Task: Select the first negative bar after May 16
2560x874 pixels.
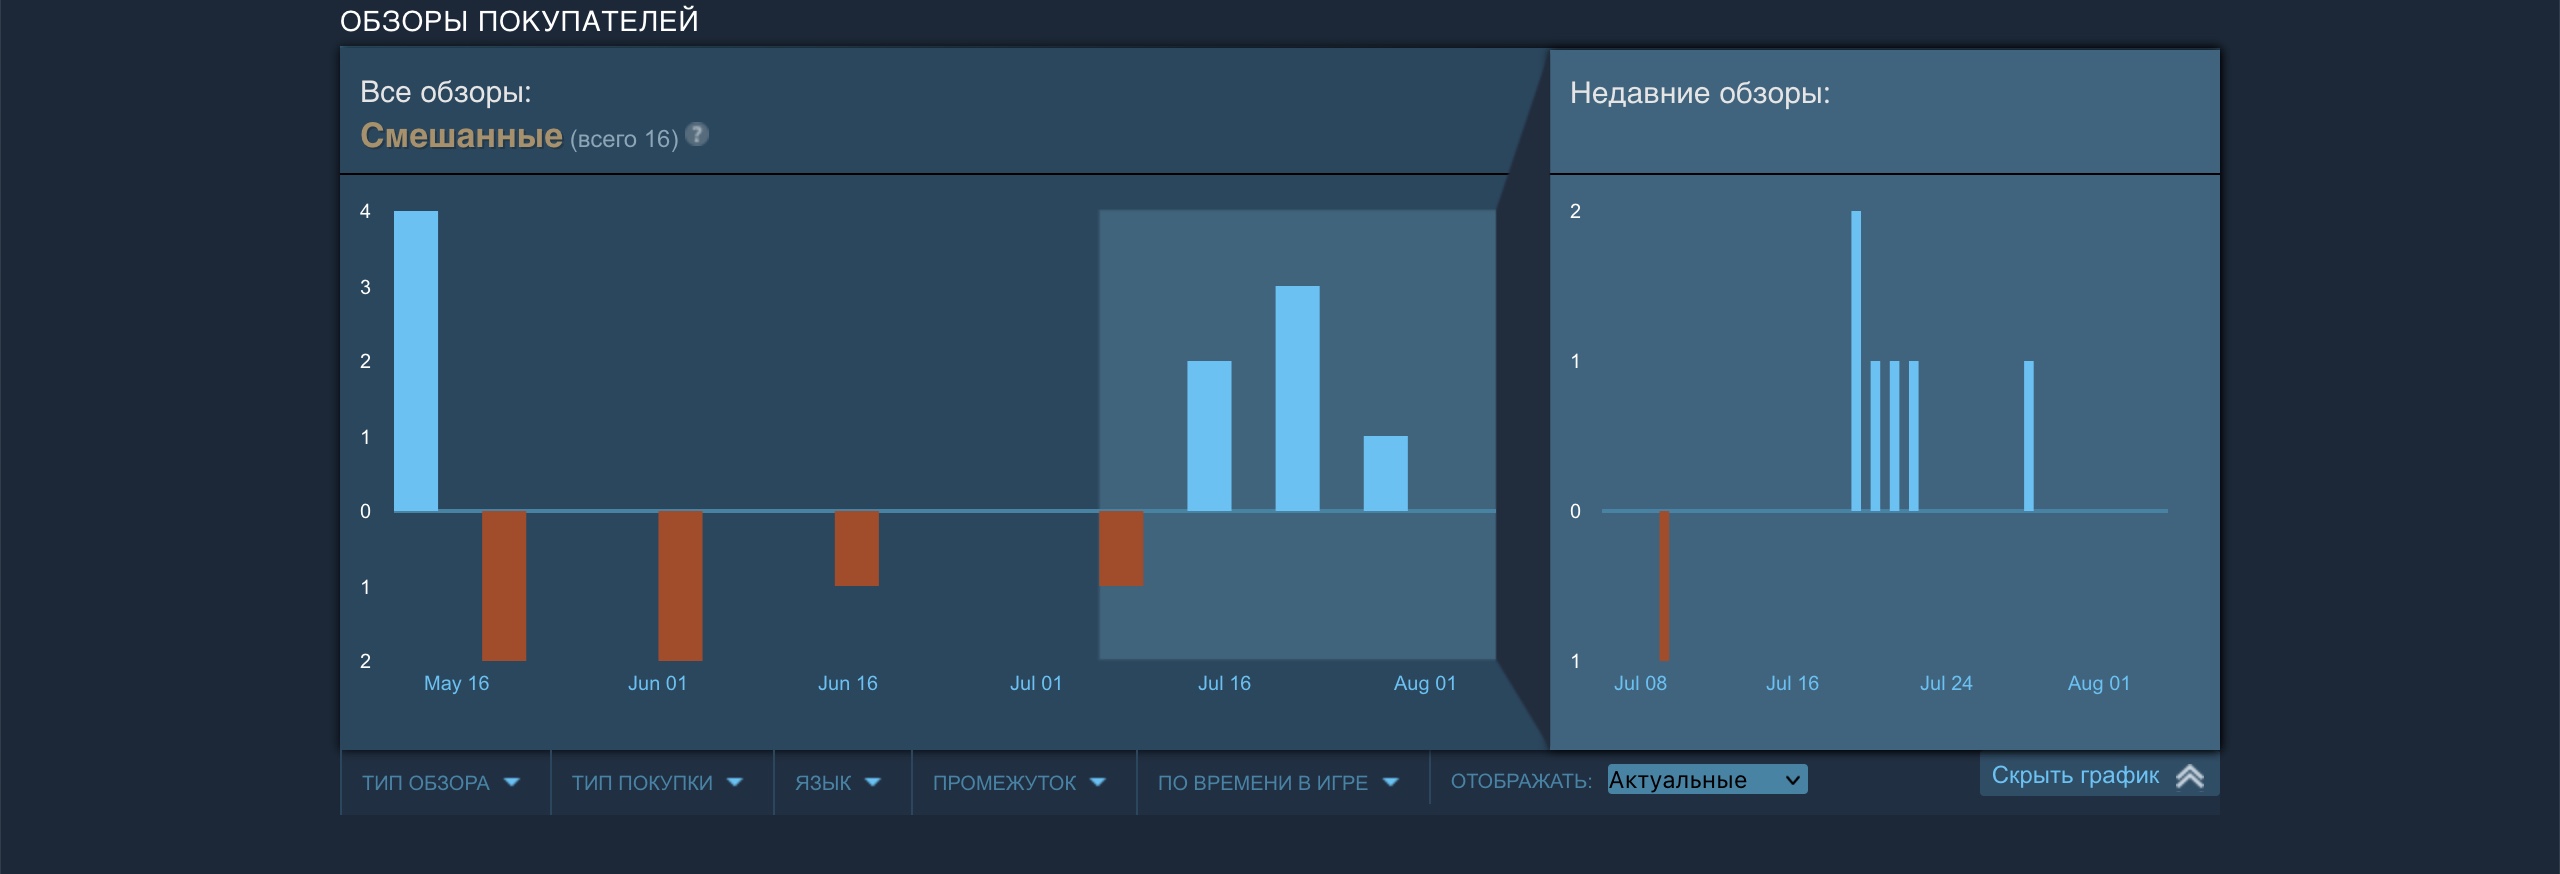Action: point(504,586)
